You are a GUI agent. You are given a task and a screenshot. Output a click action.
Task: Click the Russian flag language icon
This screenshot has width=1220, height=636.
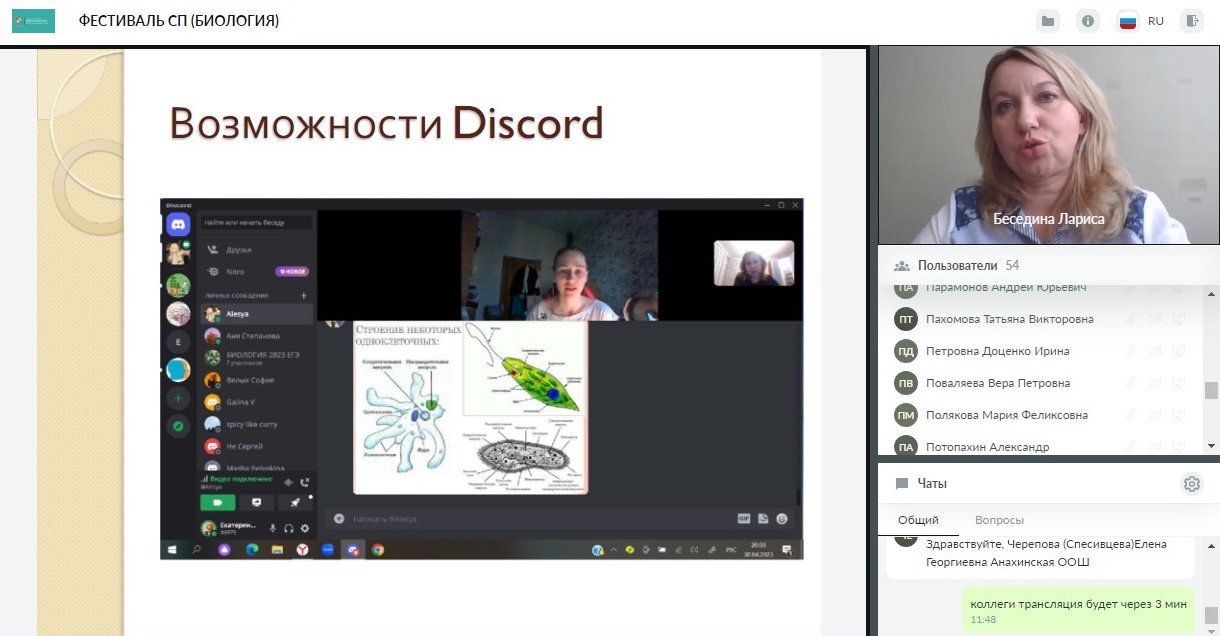(x=1128, y=21)
